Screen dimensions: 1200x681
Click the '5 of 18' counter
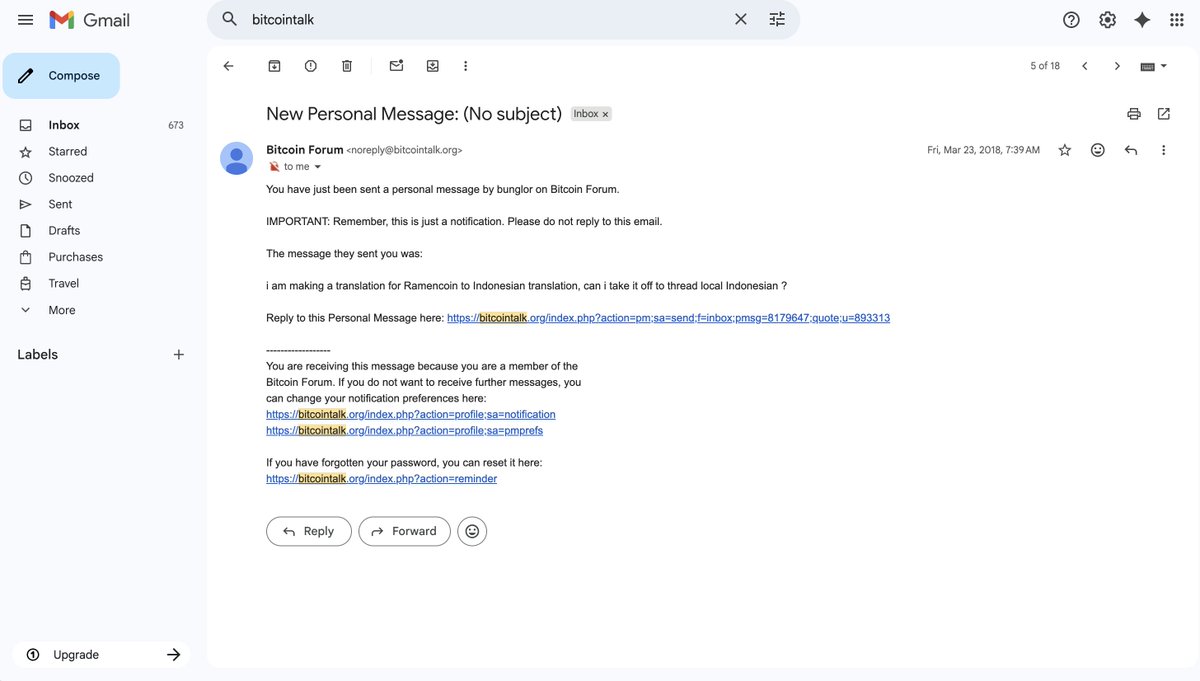pyautogui.click(x=1045, y=66)
